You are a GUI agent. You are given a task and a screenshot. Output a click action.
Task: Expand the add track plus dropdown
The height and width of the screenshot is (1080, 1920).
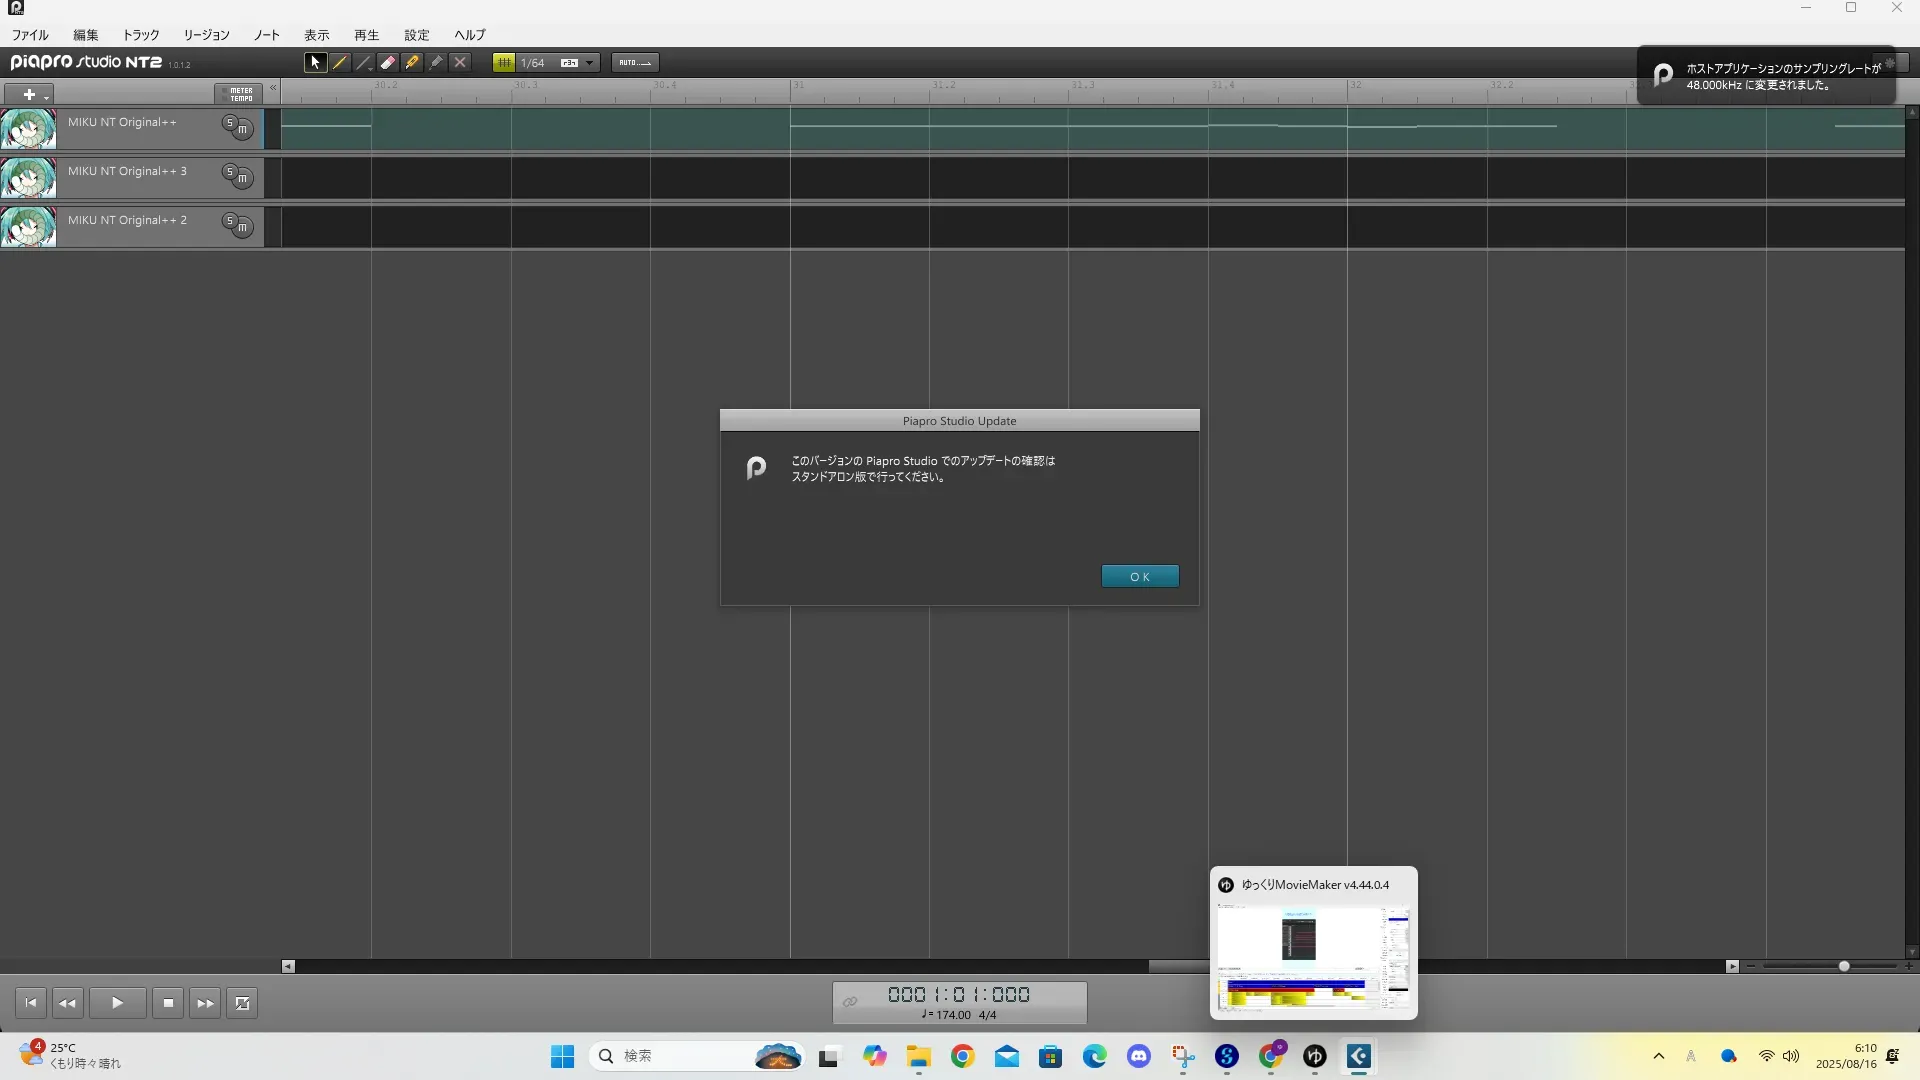coord(46,96)
